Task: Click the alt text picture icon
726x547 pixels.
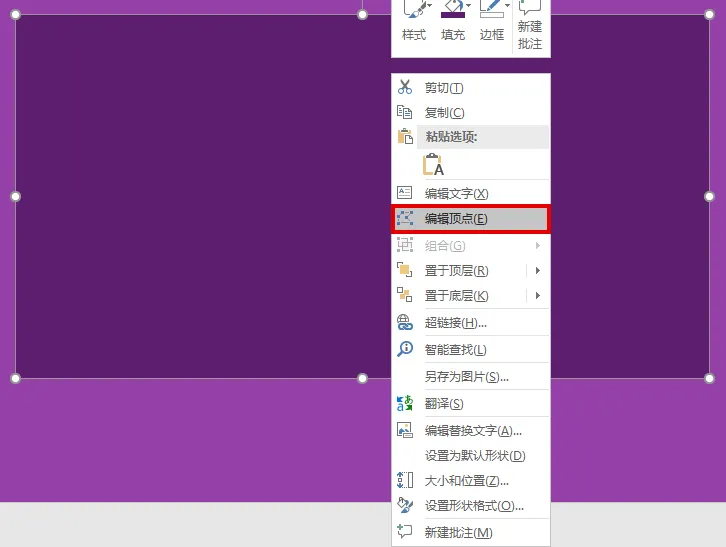Action: 405,430
